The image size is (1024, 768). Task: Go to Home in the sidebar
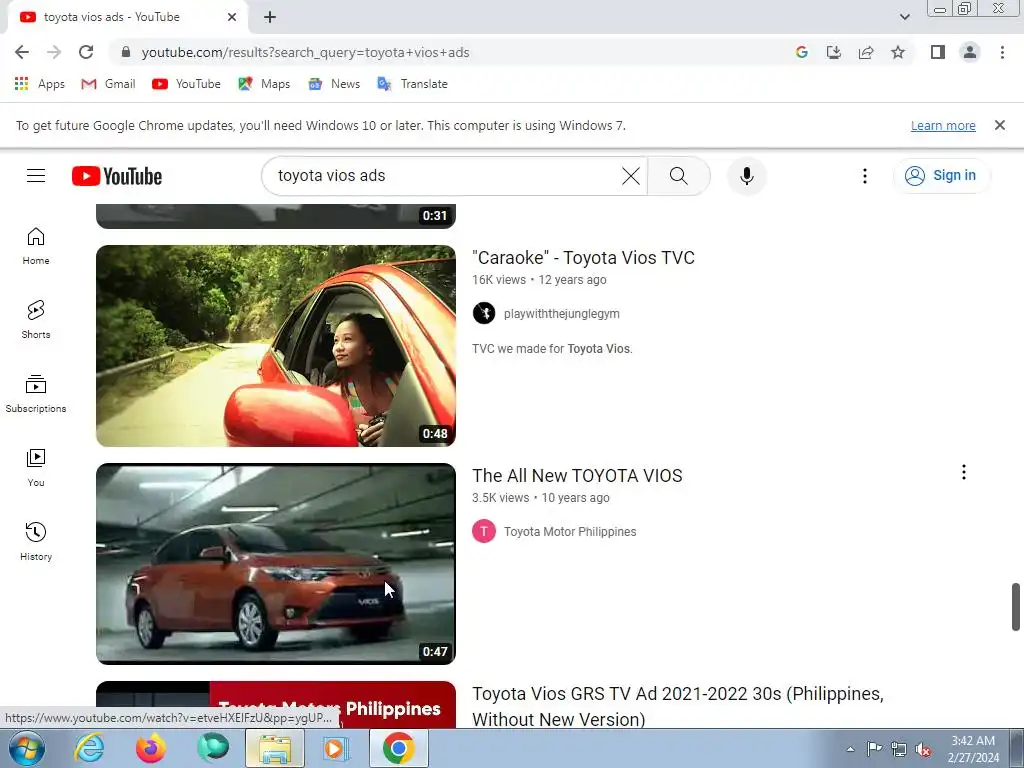(x=36, y=246)
